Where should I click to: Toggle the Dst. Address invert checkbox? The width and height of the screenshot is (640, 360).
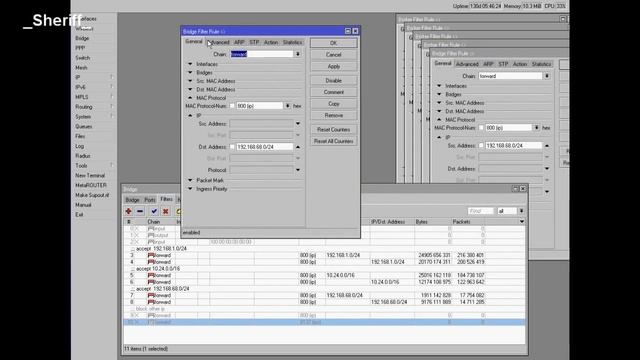(232, 147)
